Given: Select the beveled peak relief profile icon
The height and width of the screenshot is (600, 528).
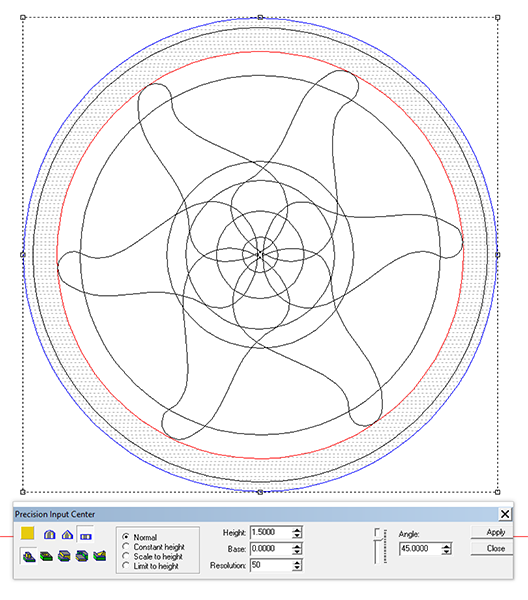Looking at the screenshot, I should point(67,535).
